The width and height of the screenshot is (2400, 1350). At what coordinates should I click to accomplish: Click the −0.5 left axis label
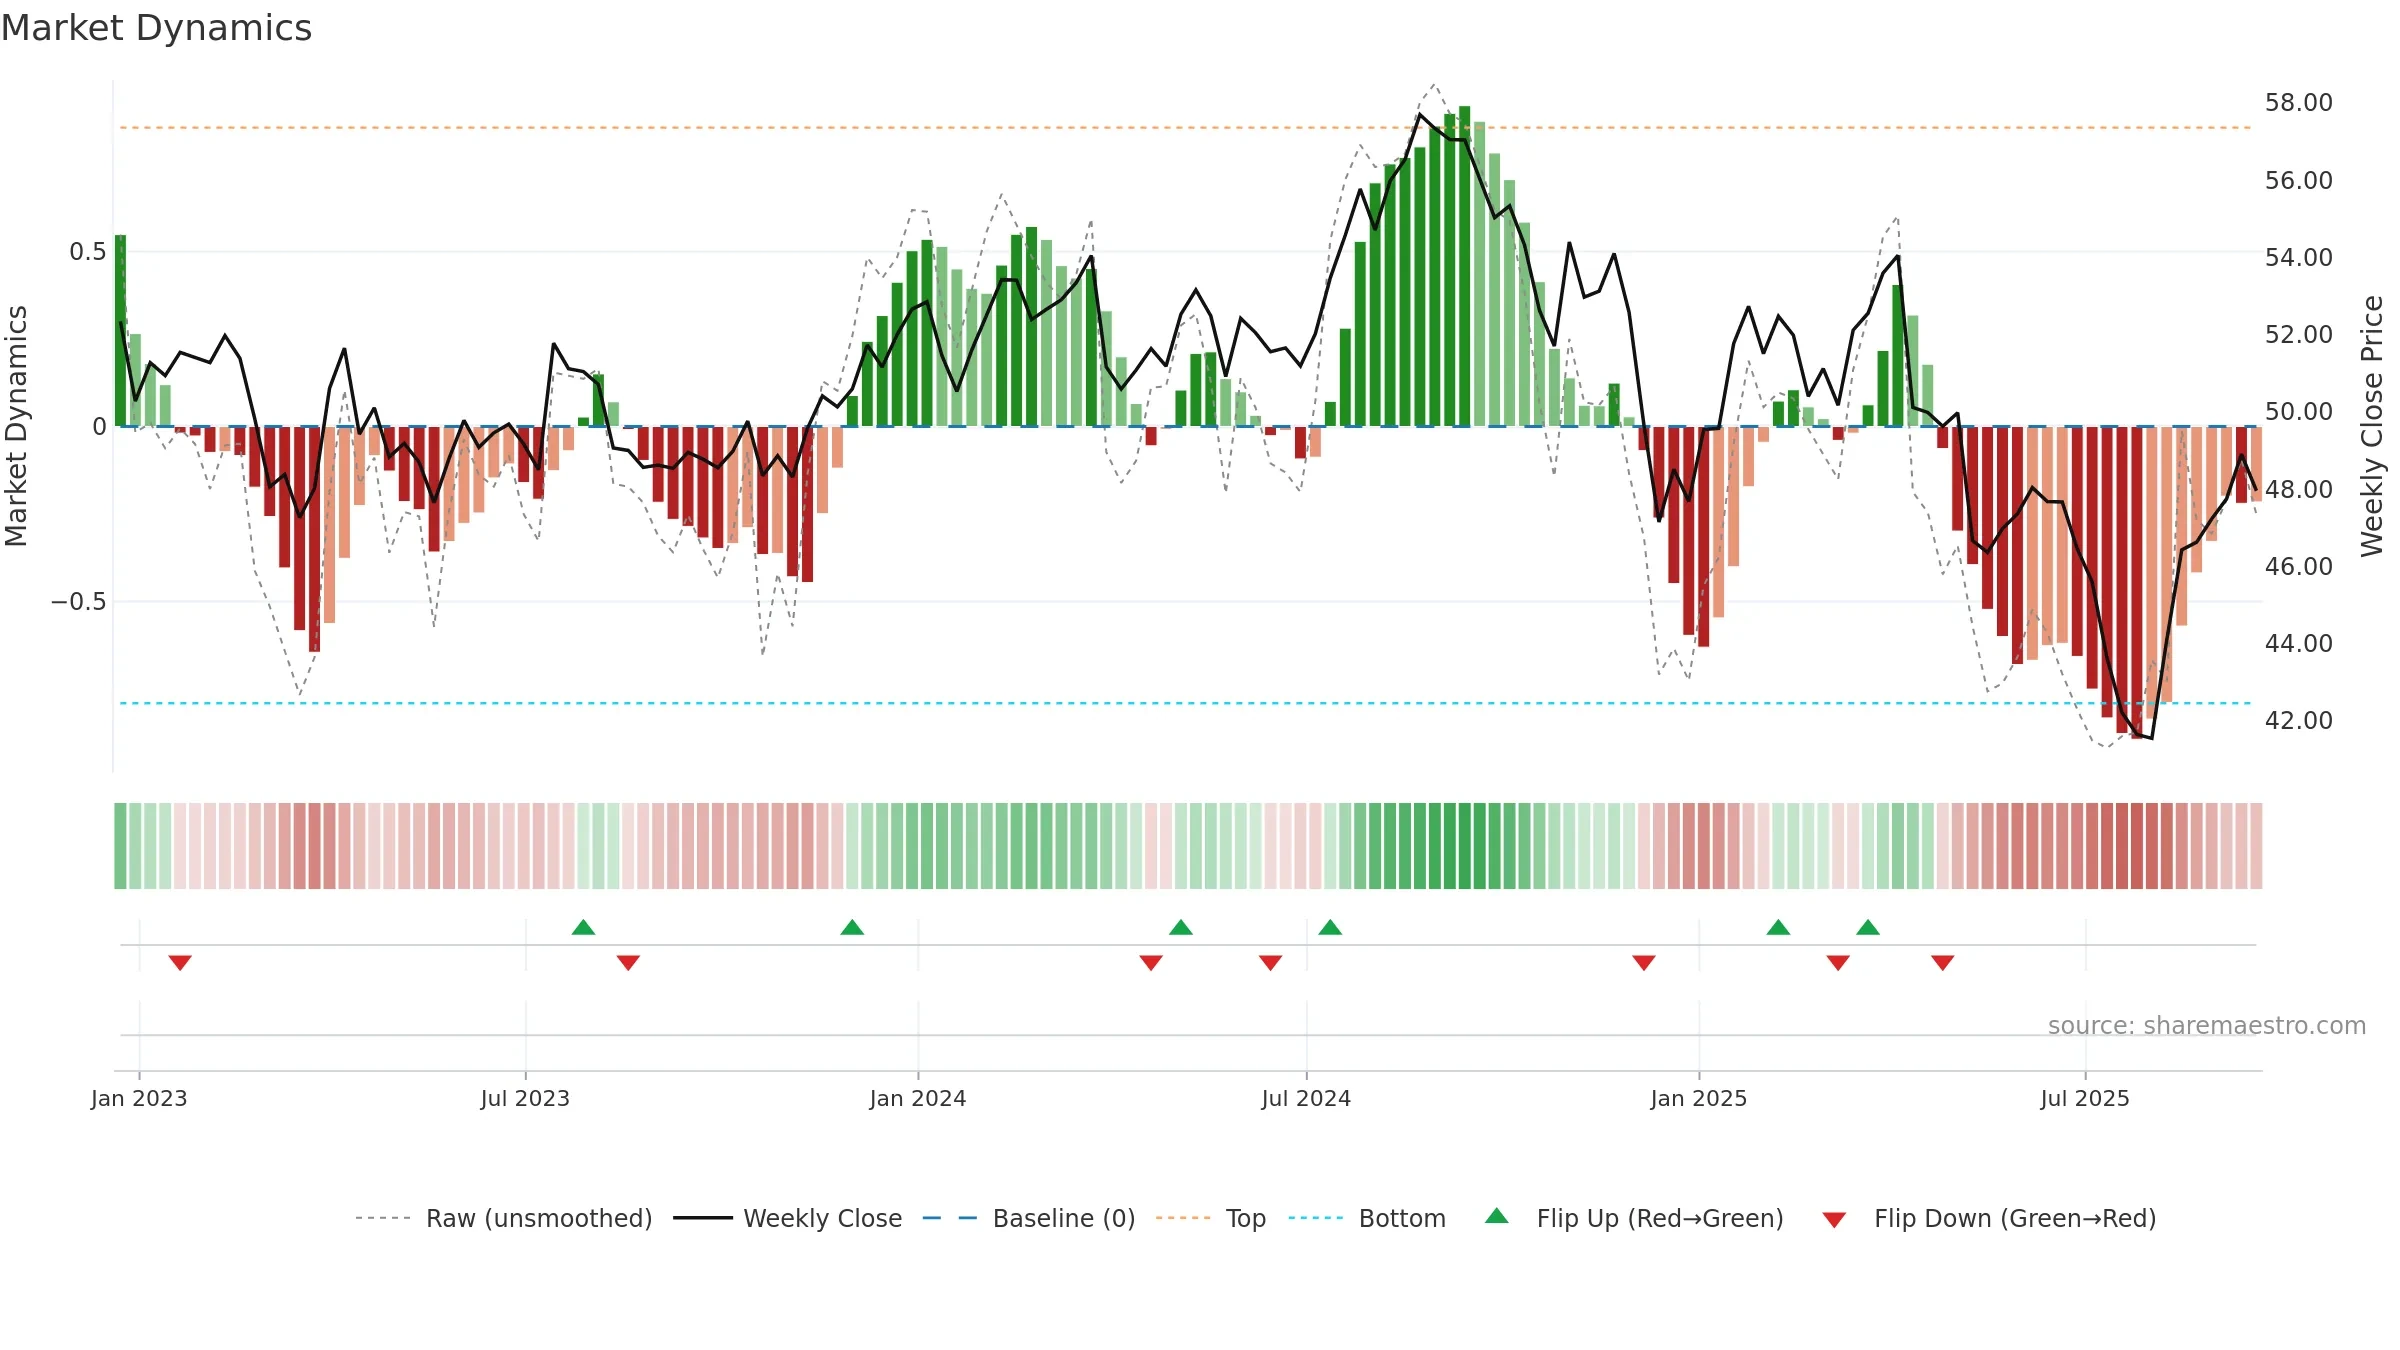coord(78,601)
